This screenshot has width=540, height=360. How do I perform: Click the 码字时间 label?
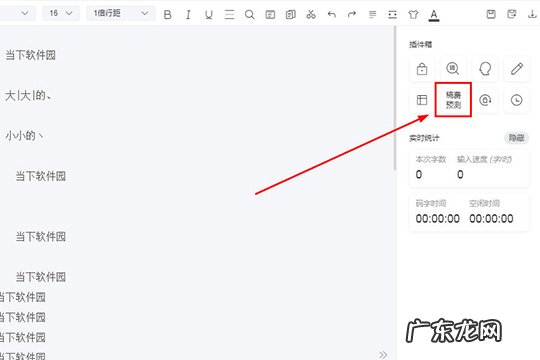coord(431,203)
